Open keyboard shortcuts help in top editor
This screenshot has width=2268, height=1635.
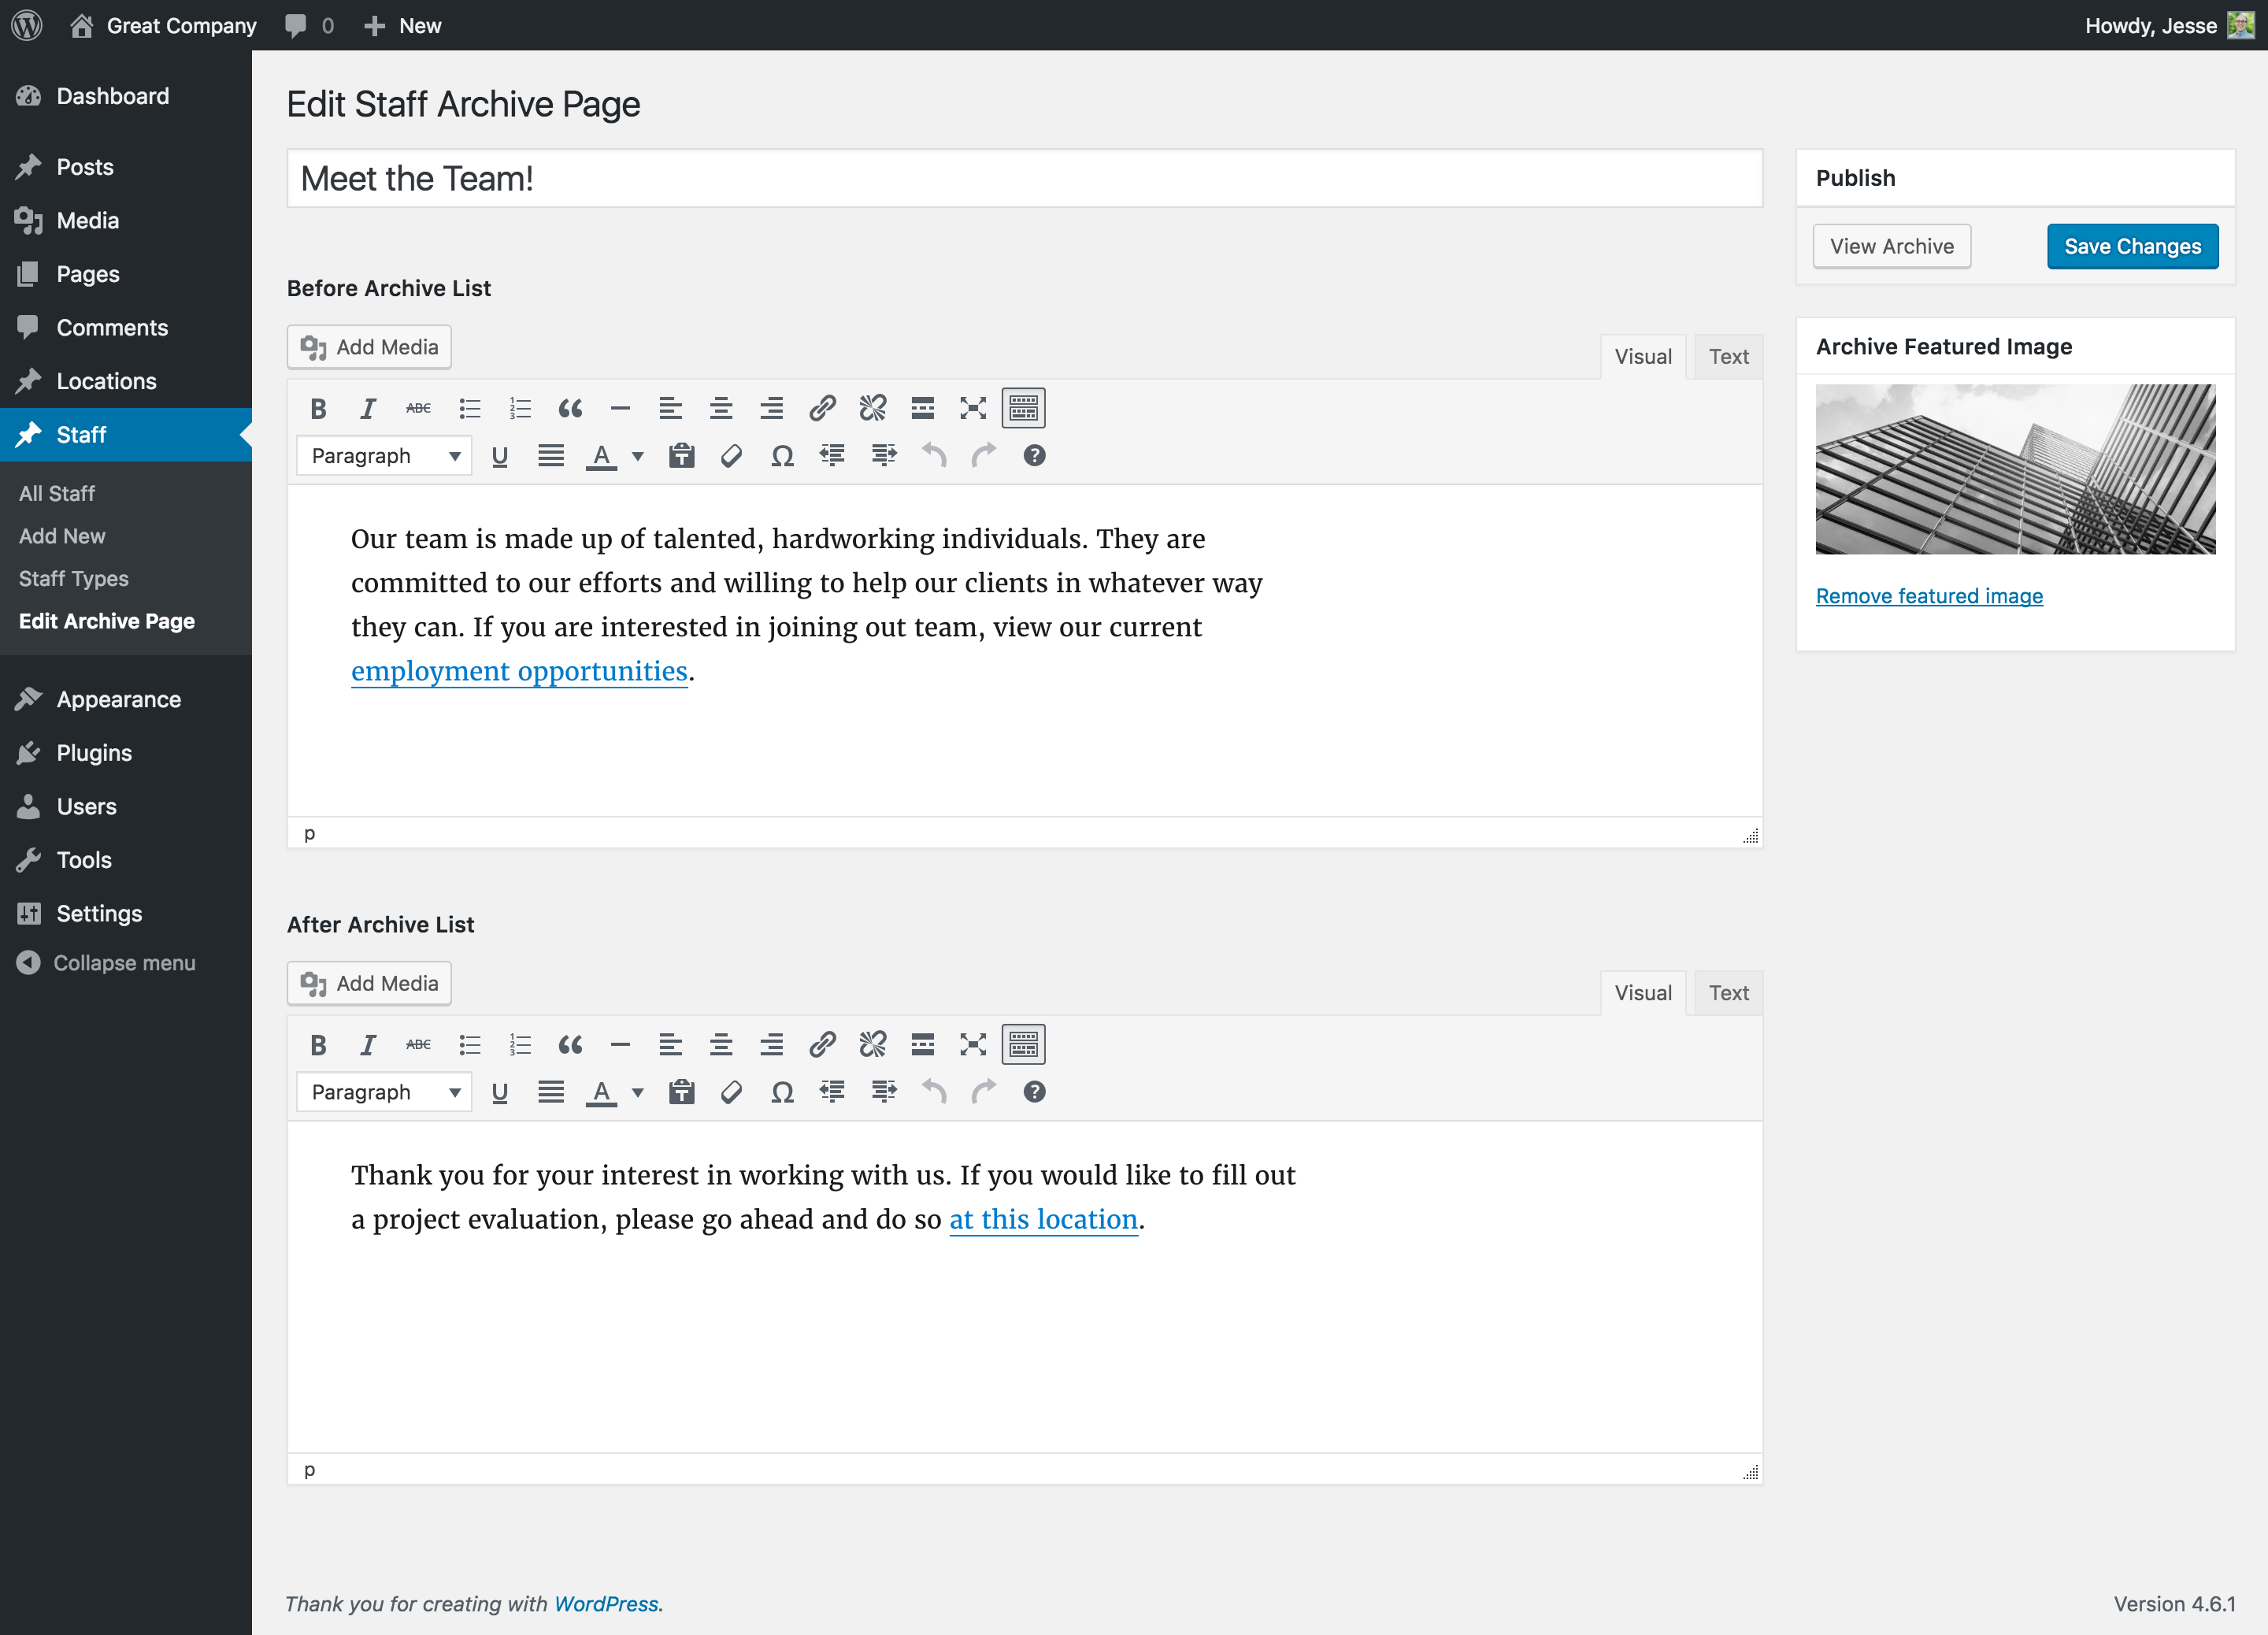click(x=1034, y=456)
